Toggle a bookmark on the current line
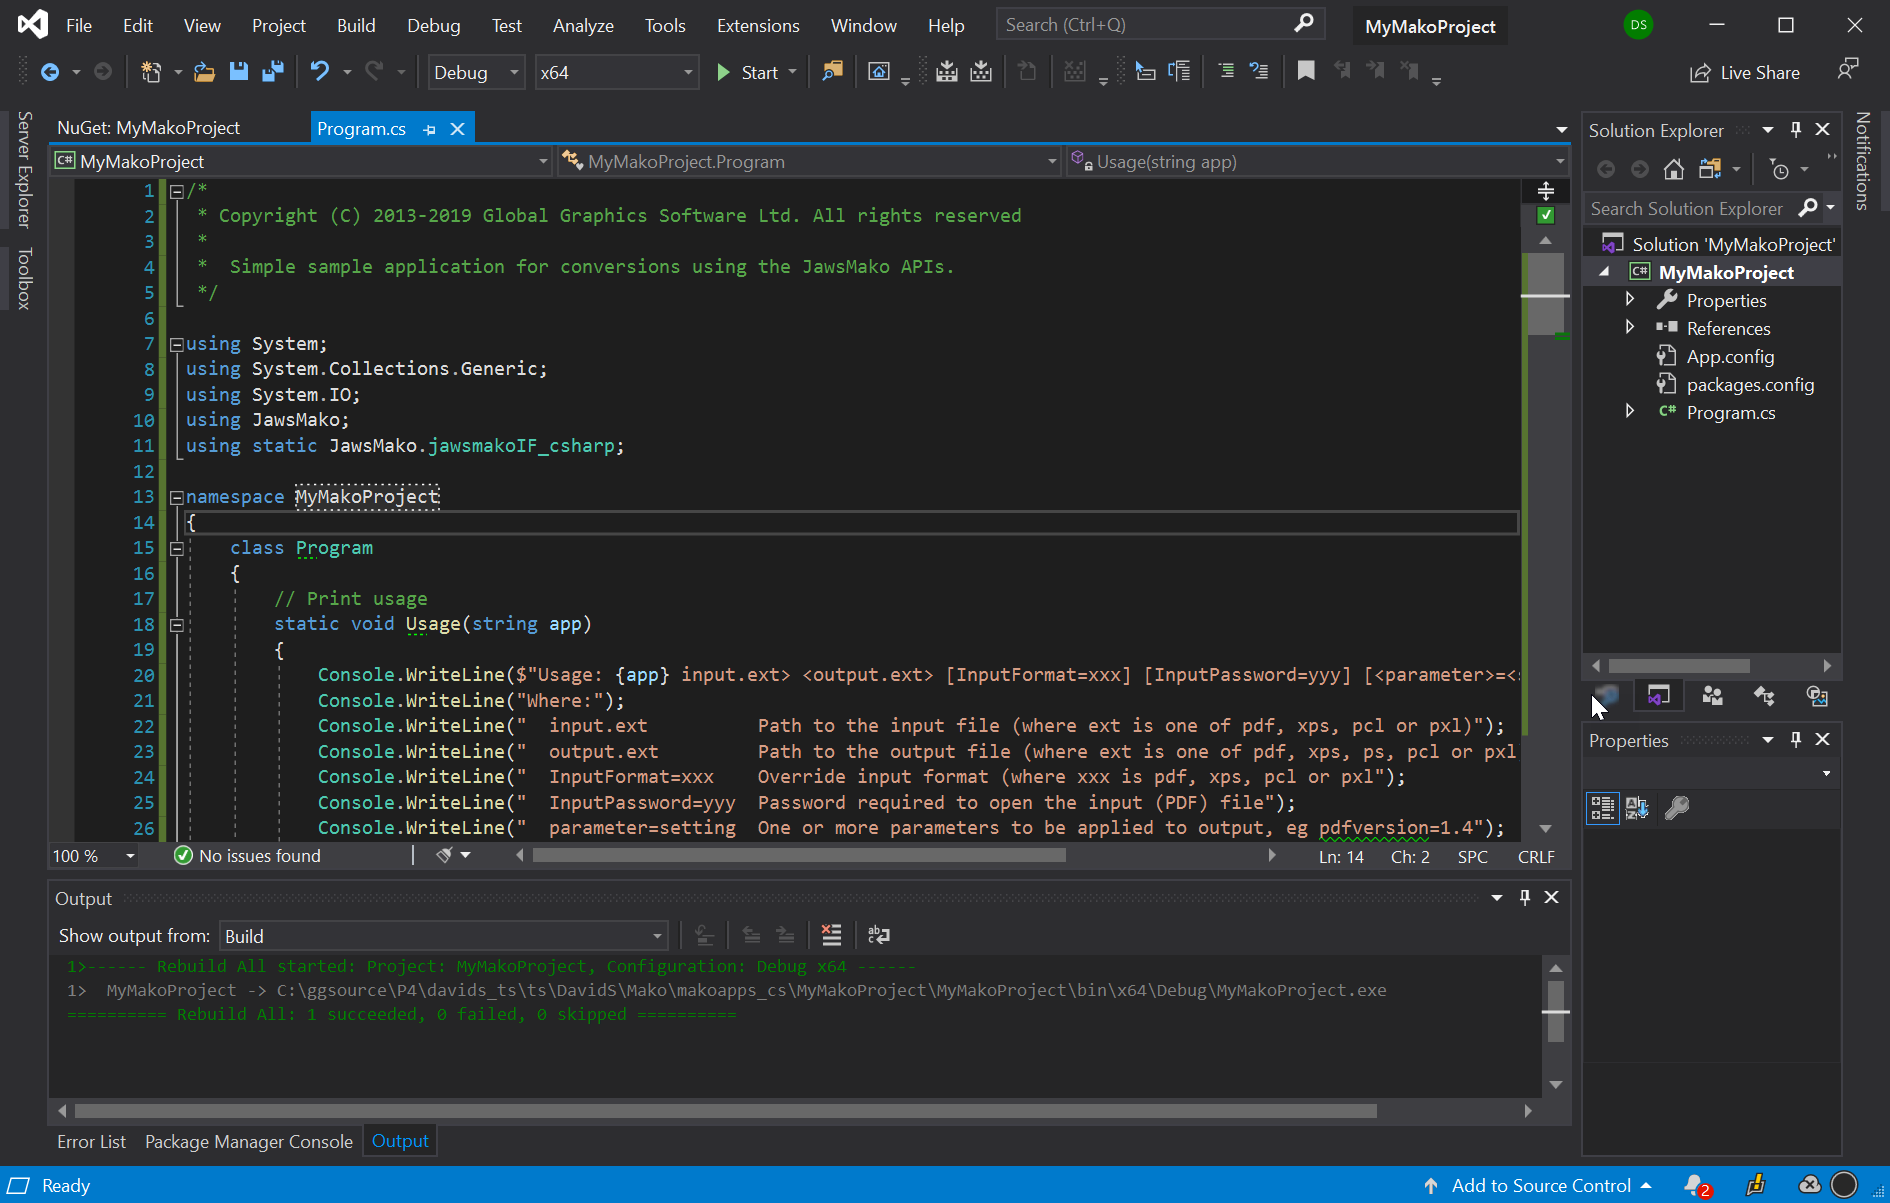This screenshot has height=1203, width=1890. [x=1306, y=72]
